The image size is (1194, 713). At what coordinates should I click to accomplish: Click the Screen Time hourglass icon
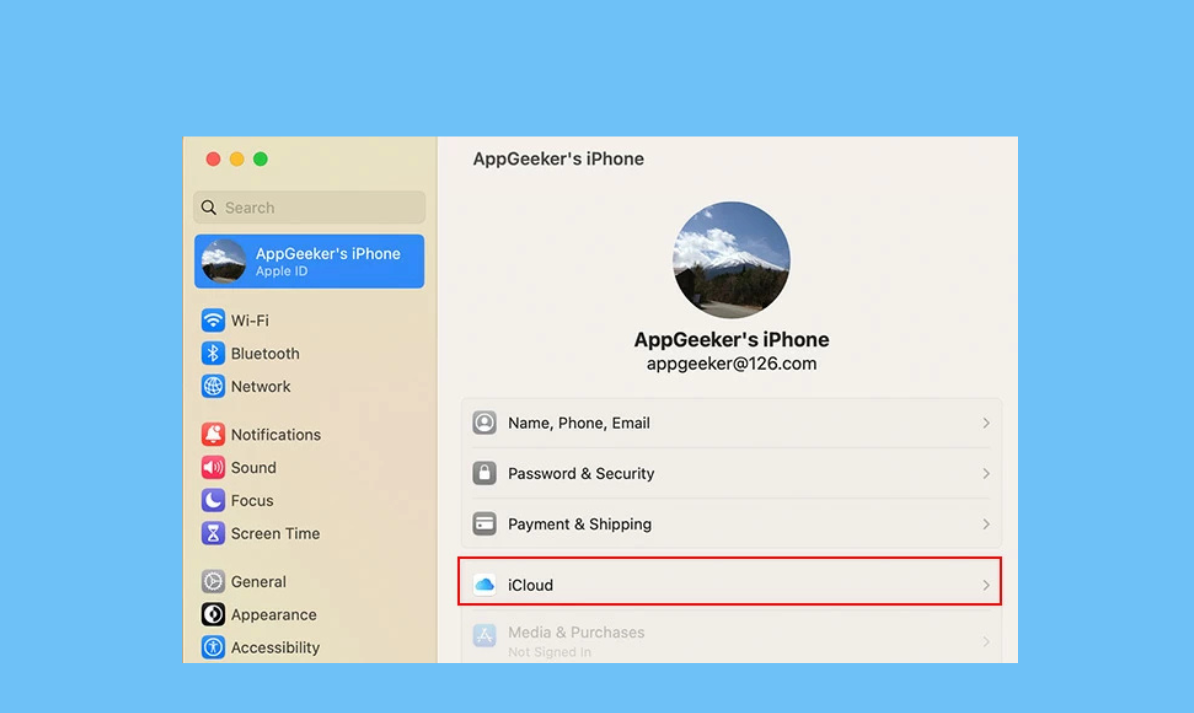(213, 533)
